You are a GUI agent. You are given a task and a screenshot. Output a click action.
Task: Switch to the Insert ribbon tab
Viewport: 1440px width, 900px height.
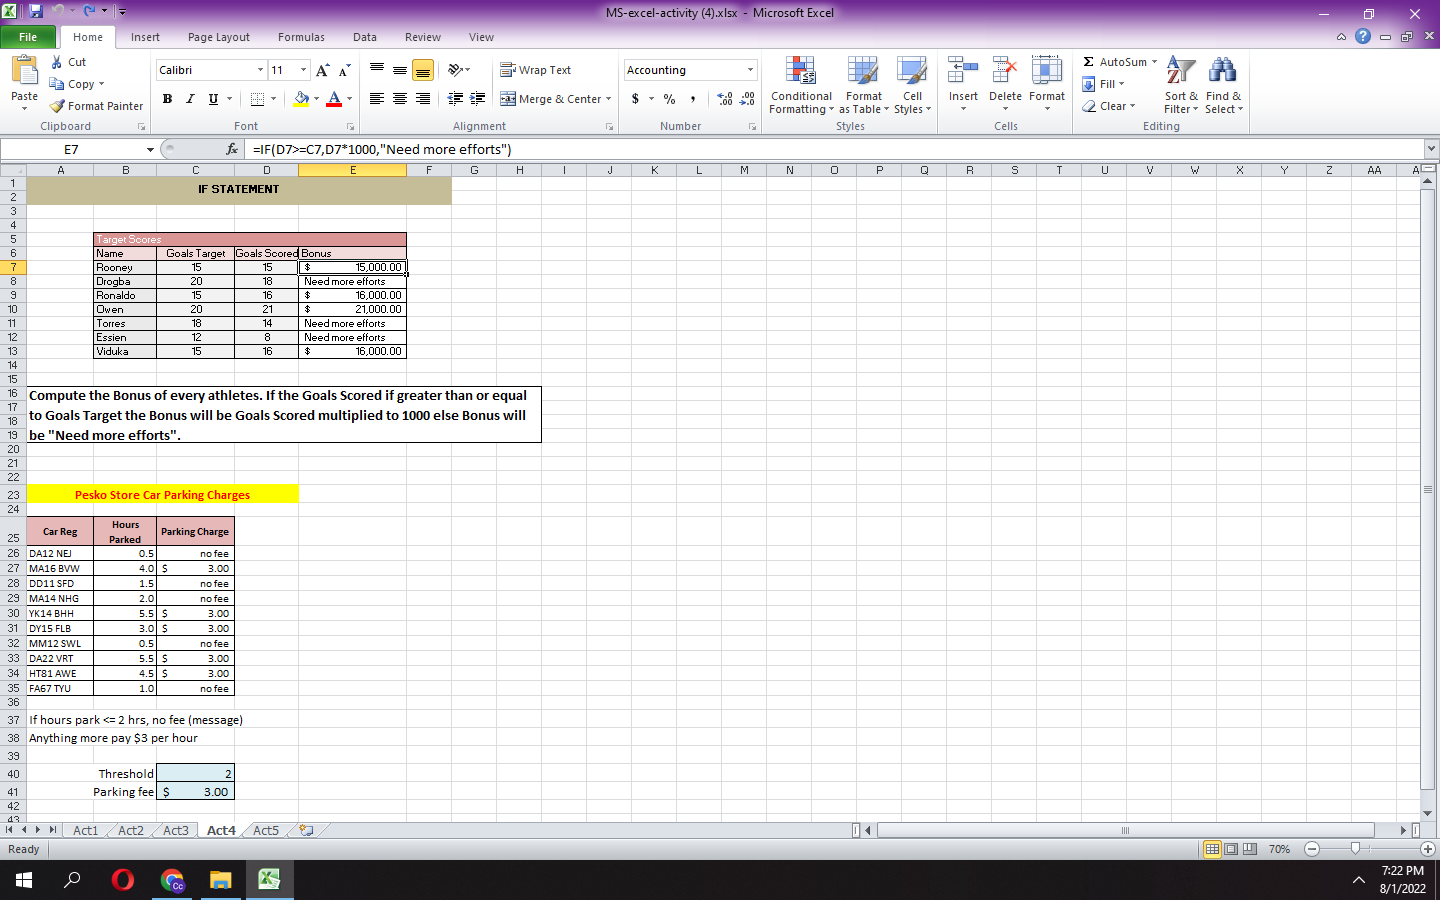pyautogui.click(x=145, y=37)
